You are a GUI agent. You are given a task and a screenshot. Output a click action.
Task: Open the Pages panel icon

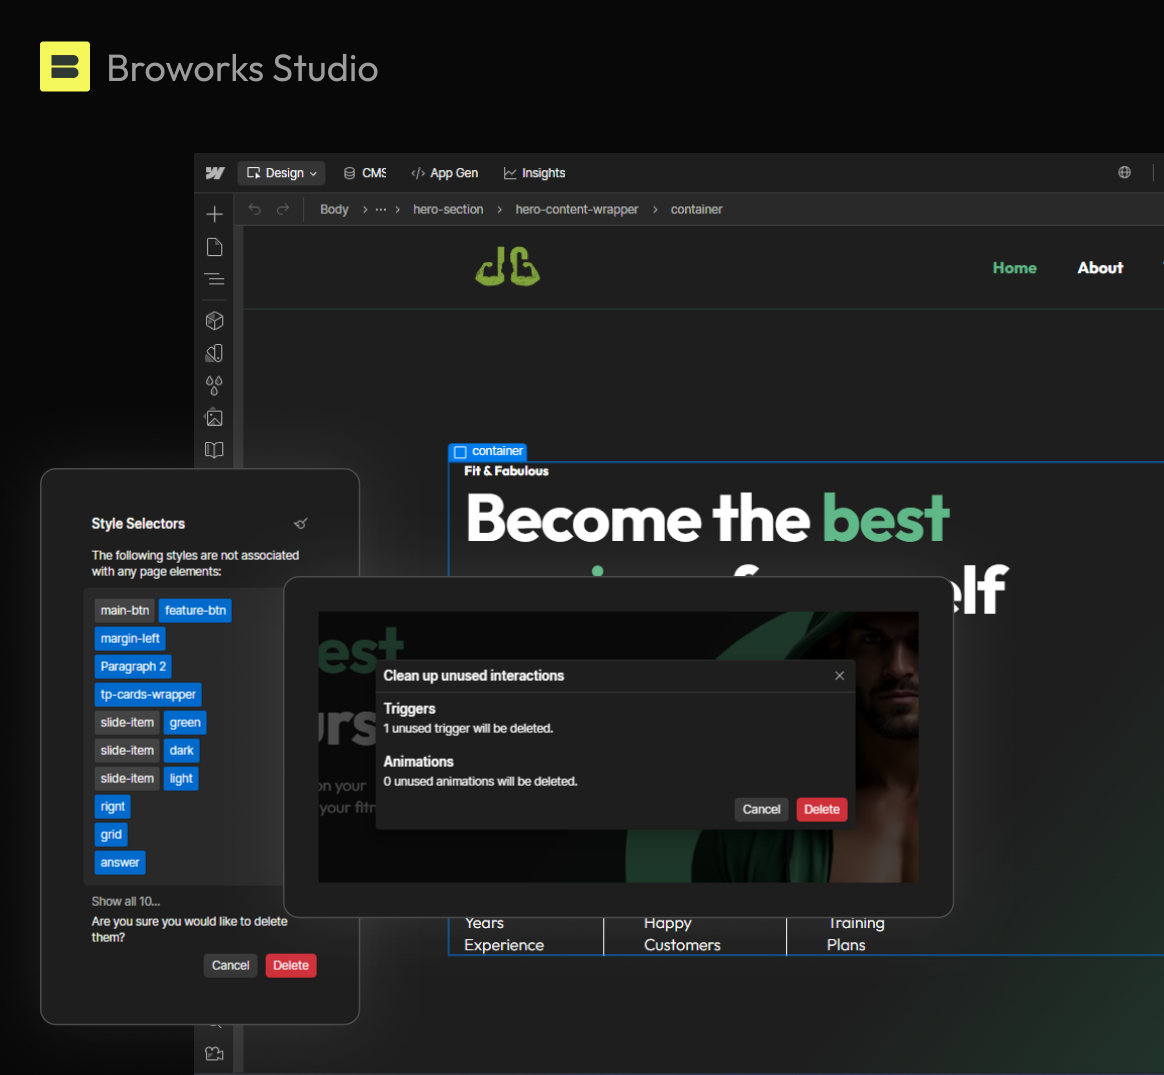pos(215,247)
